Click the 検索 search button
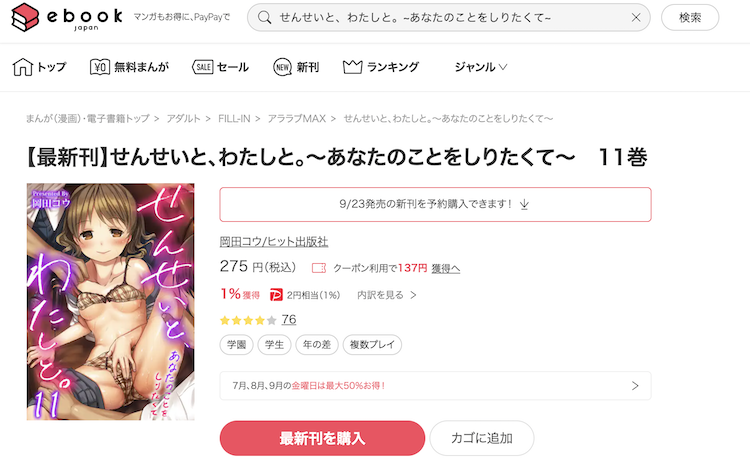 (x=690, y=18)
